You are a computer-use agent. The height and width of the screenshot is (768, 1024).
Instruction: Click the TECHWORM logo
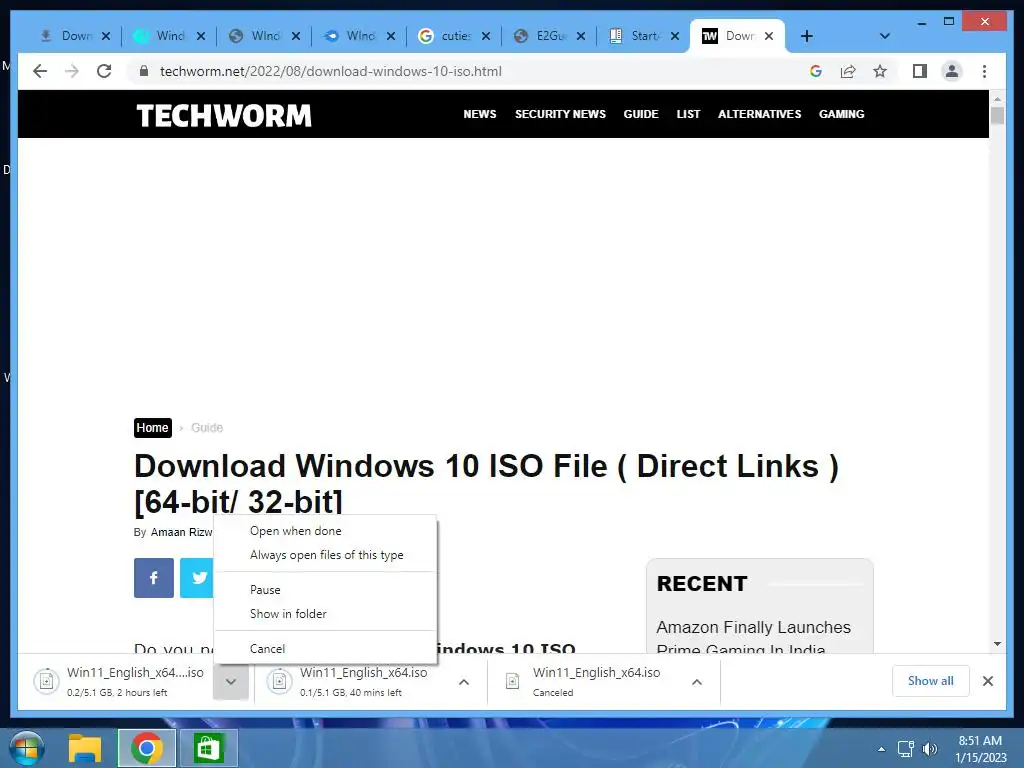pyautogui.click(x=224, y=116)
